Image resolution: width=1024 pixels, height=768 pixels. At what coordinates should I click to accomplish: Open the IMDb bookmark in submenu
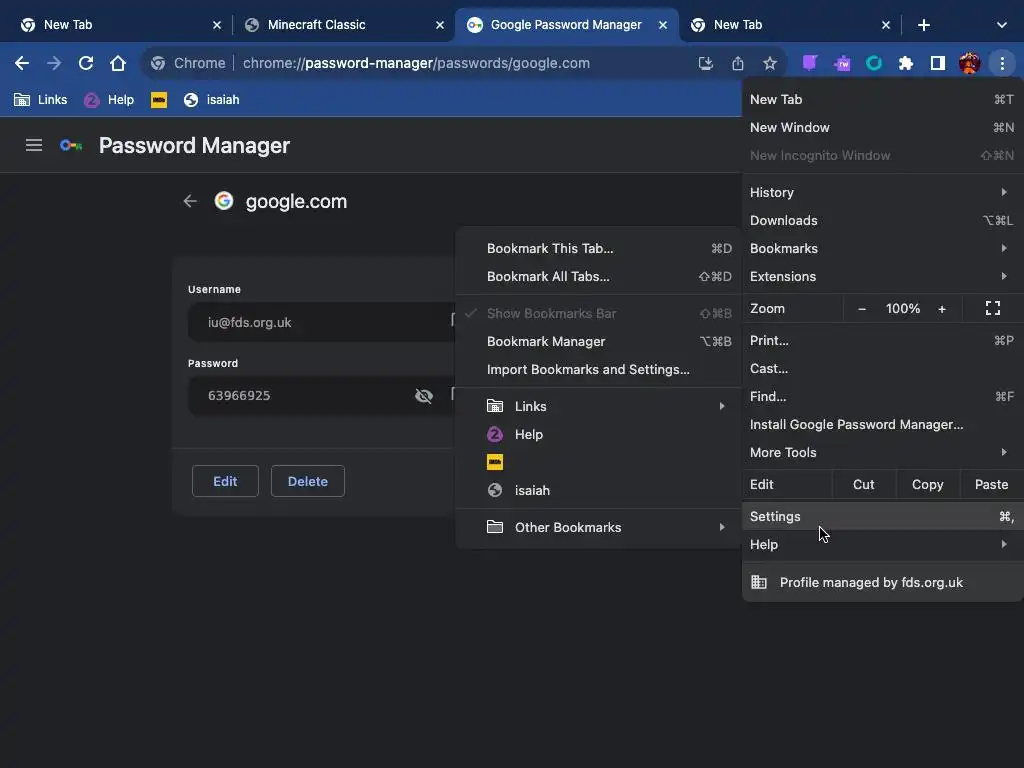point(598,462)
